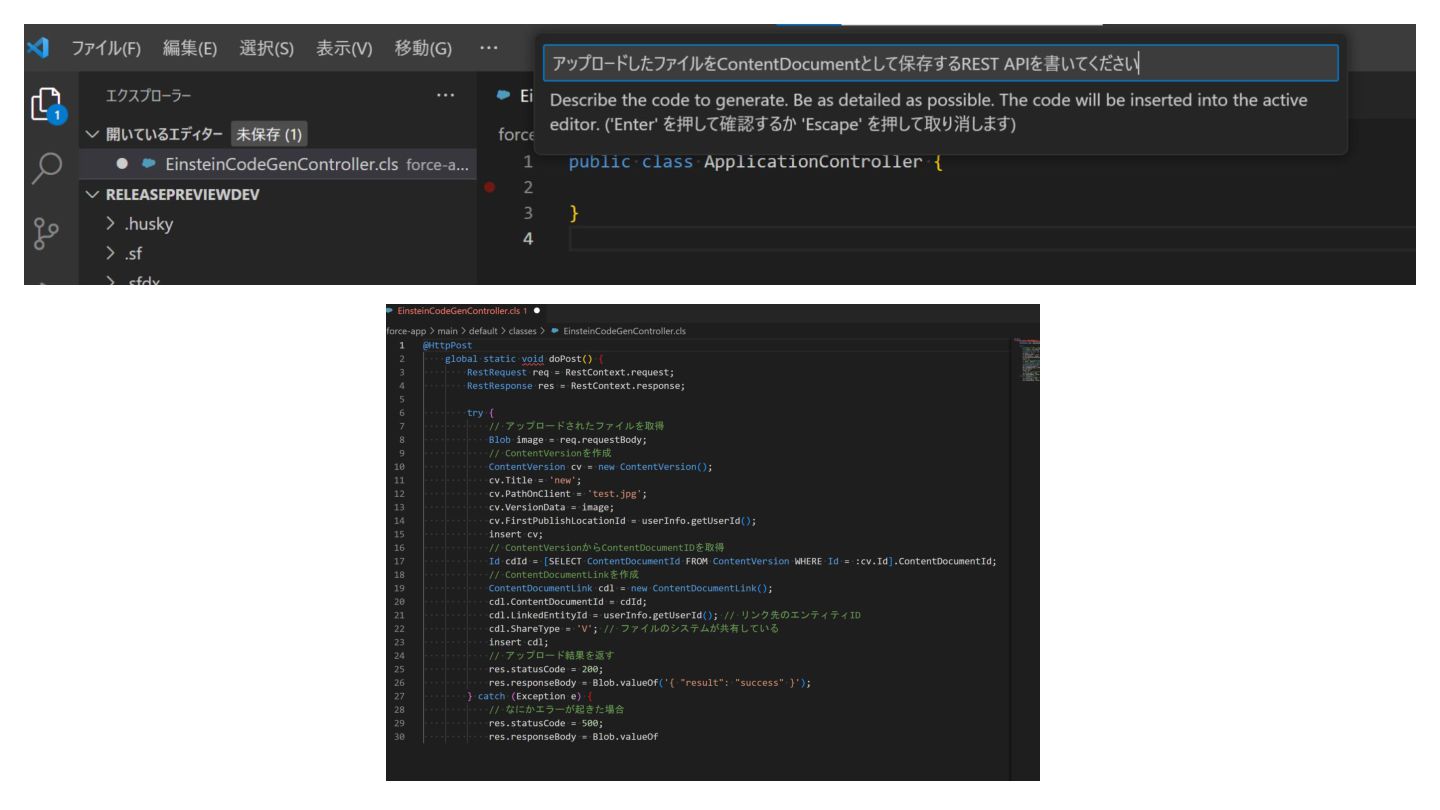
Task: Open the 編集(E) menu
Action: 190,47
